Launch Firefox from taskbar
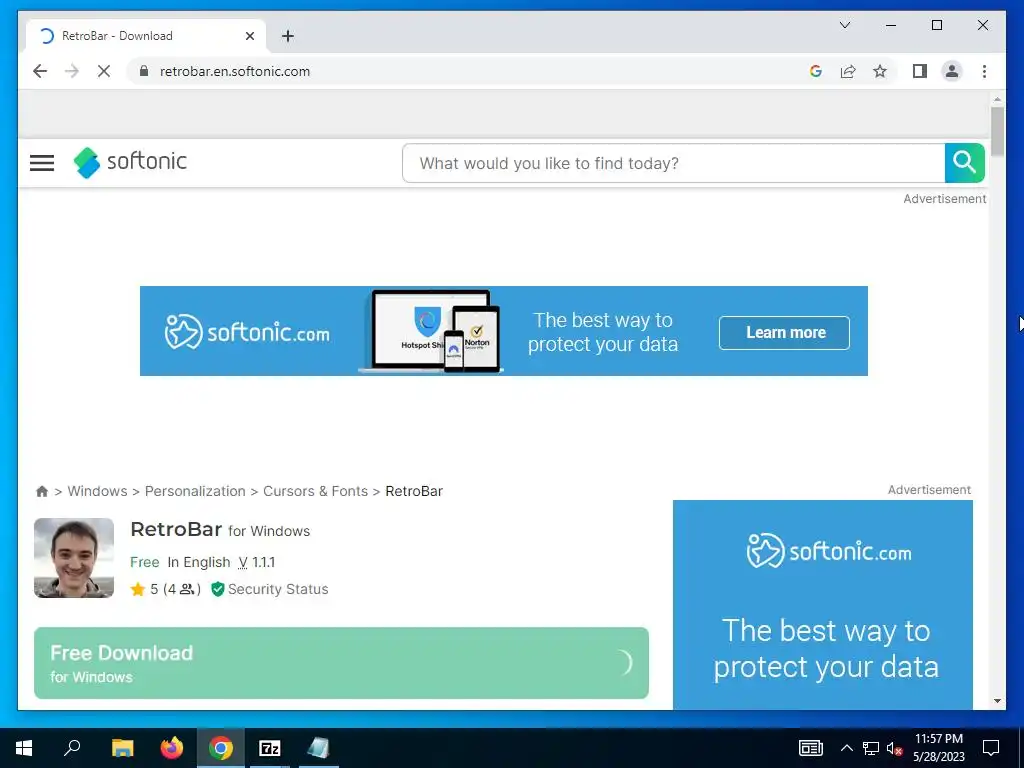Screen dimensions: 1024x768 click(172, 748)
